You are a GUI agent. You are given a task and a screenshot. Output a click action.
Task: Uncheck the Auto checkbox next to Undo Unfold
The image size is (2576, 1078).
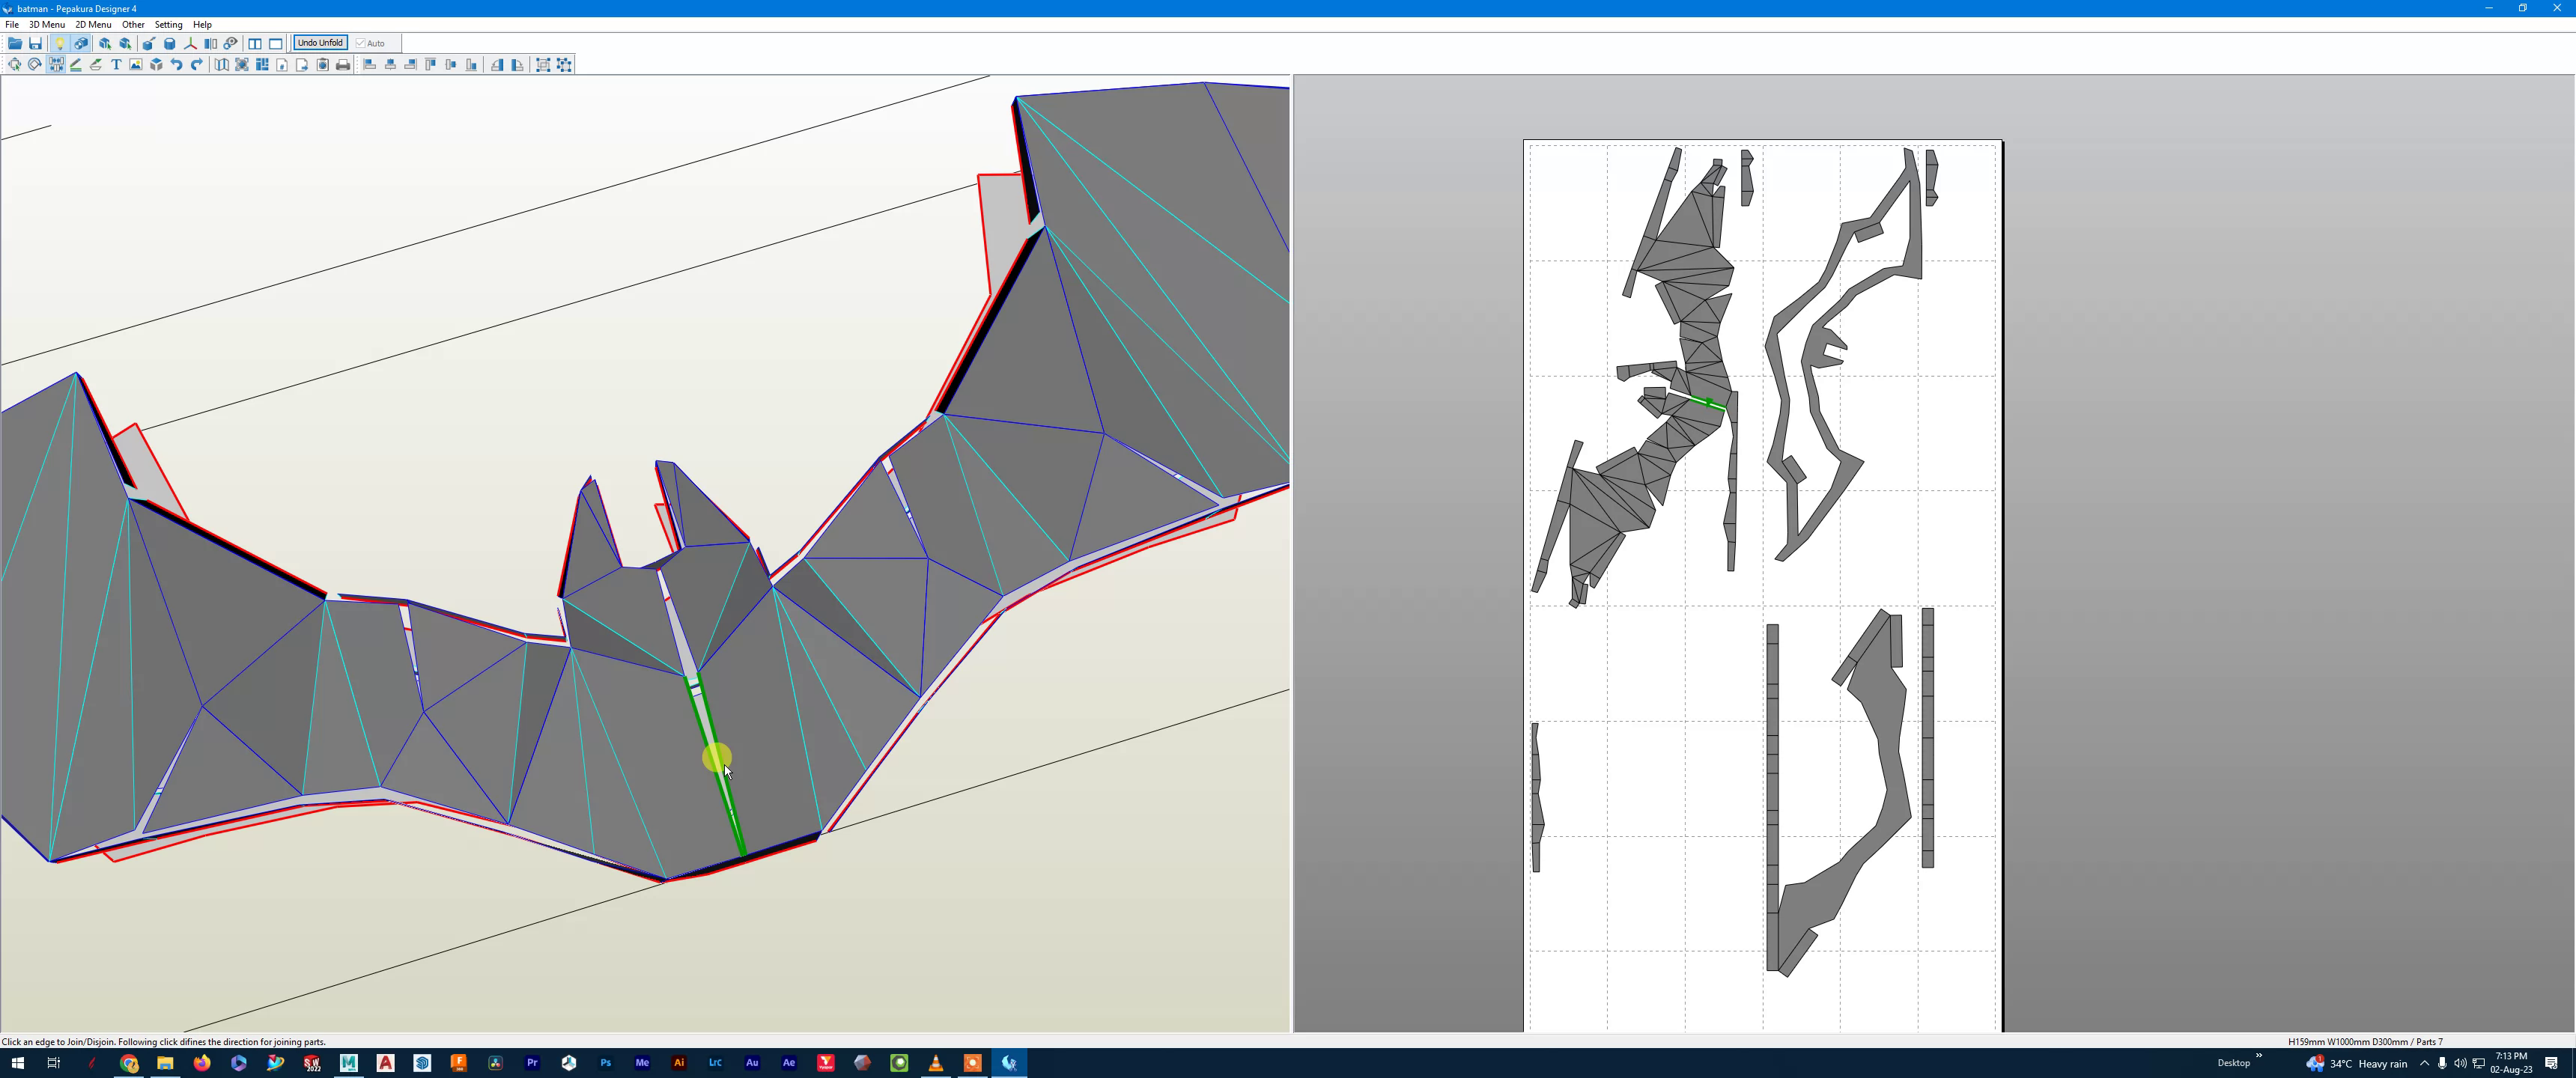(361, 43)
